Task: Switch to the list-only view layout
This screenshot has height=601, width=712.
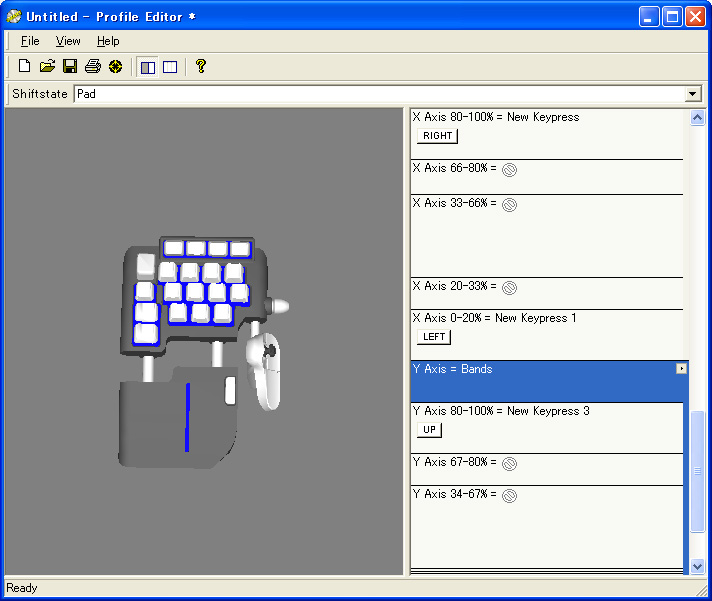Action: click(x=170, y=67)
